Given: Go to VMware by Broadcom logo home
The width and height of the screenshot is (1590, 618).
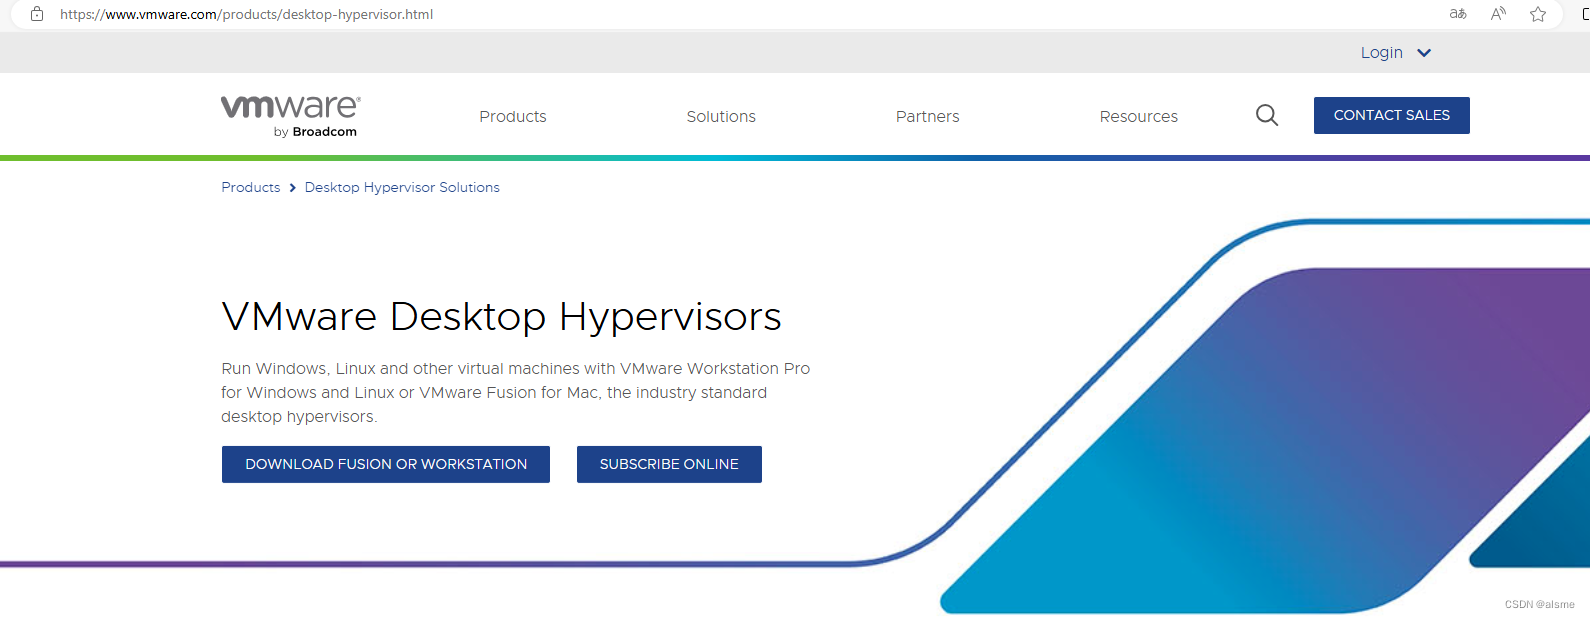Looking at the screenshot, I should 291,116.
